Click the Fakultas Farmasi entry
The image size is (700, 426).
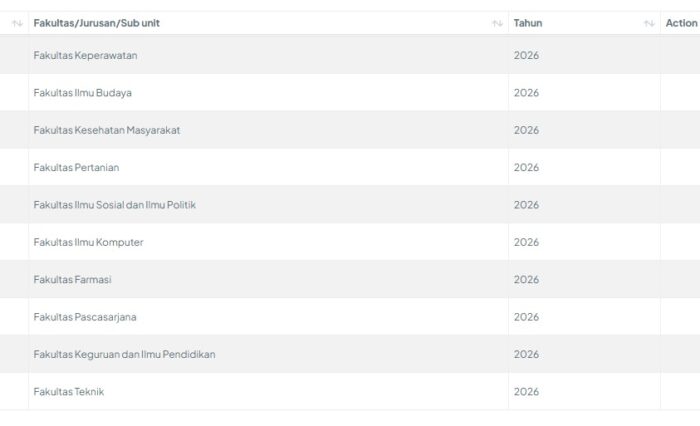click(72, 280)
